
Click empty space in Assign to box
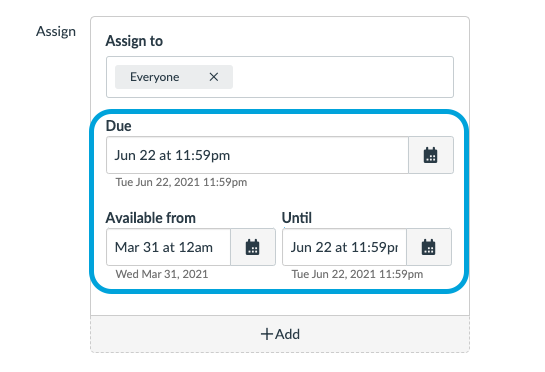[342, 77]
